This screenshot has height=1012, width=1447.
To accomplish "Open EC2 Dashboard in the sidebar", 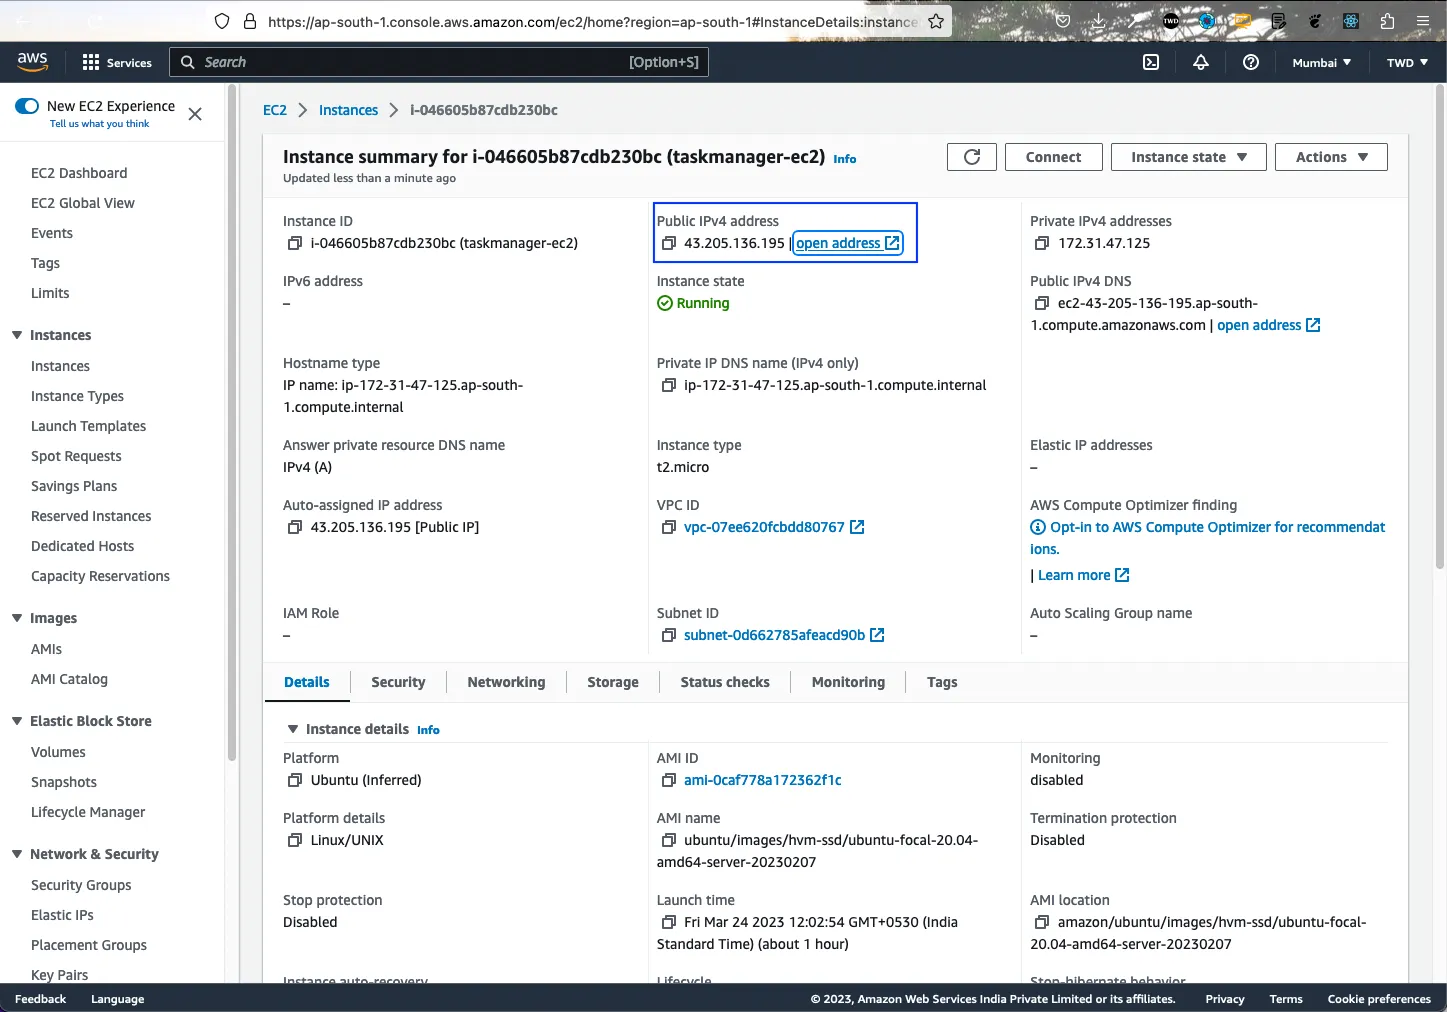I will coord(79,173).
